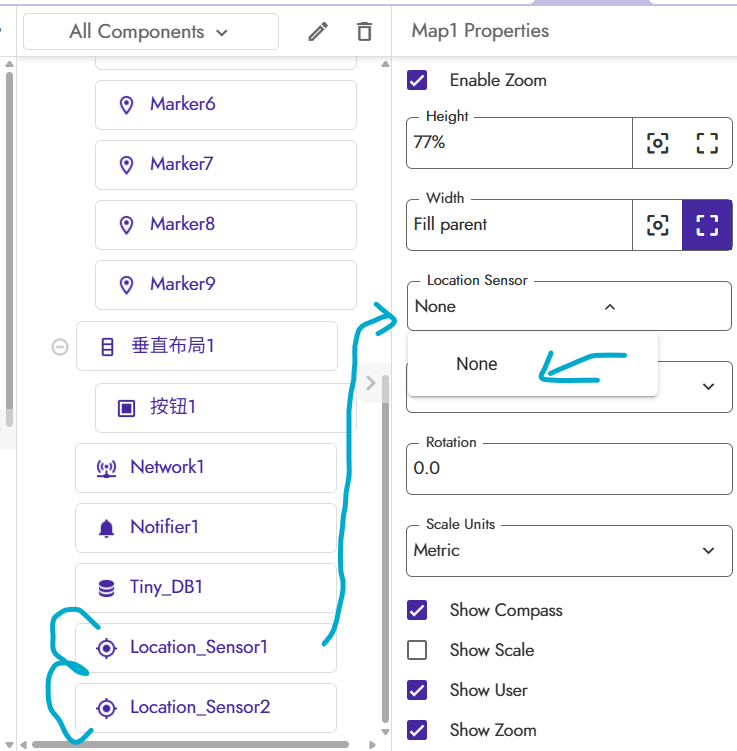Select the Network1 component icon
The width and height of the screenshot is (737, 751).
click(106, 468)
